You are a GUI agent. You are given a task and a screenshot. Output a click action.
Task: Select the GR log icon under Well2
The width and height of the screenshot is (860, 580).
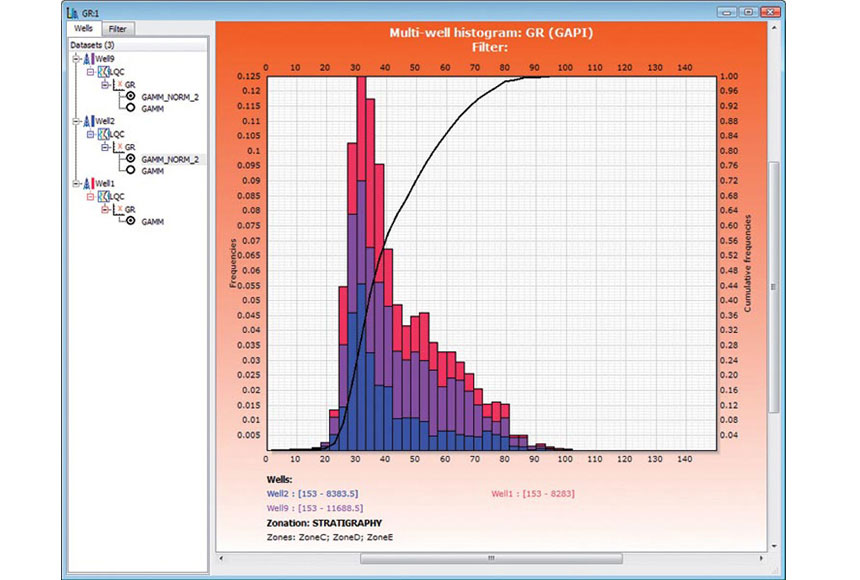click(118, 145)
